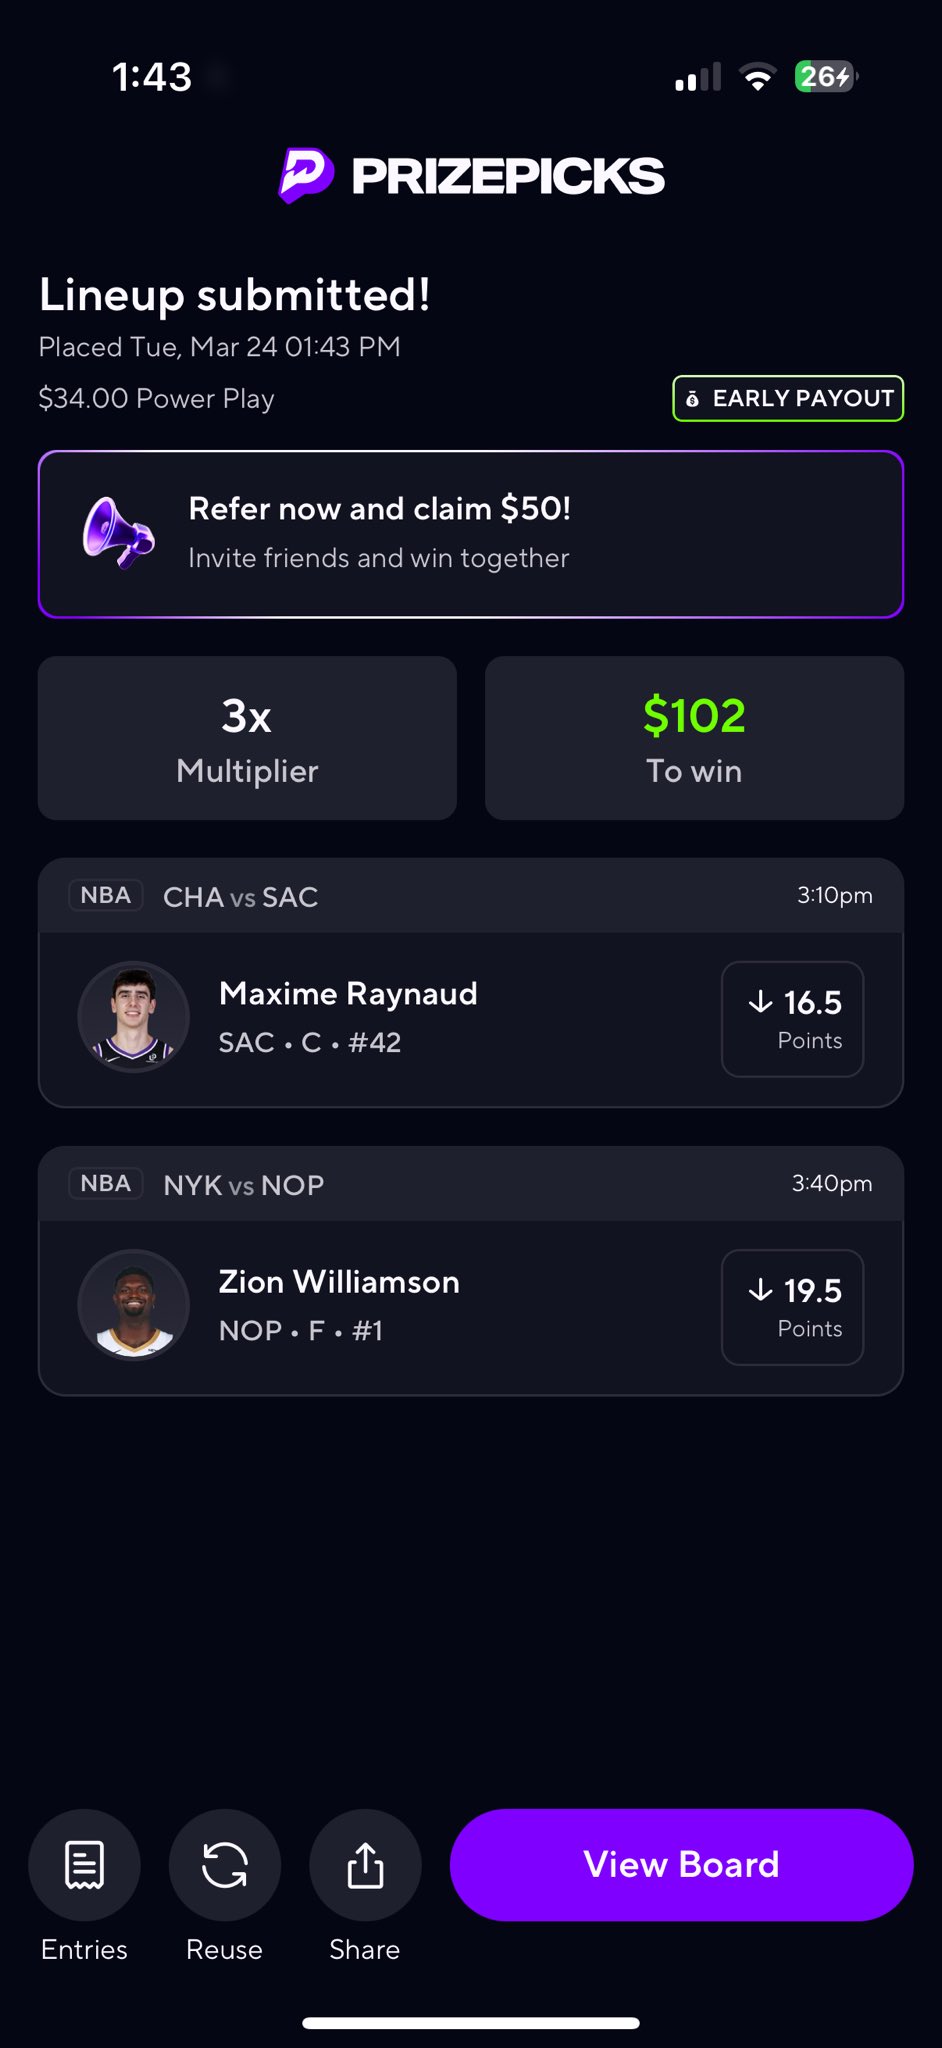Select Maxime Raynaud's player photo

coord(134,1017)
